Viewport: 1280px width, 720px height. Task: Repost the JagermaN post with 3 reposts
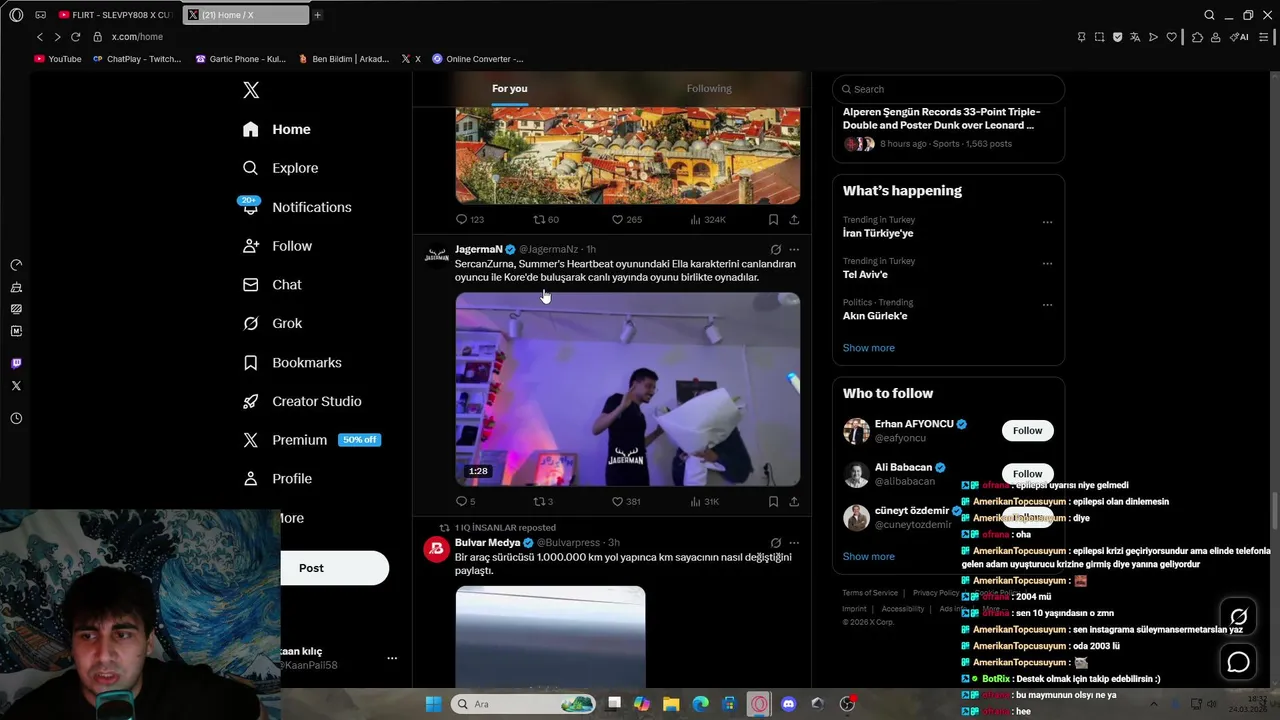point(543,501)
